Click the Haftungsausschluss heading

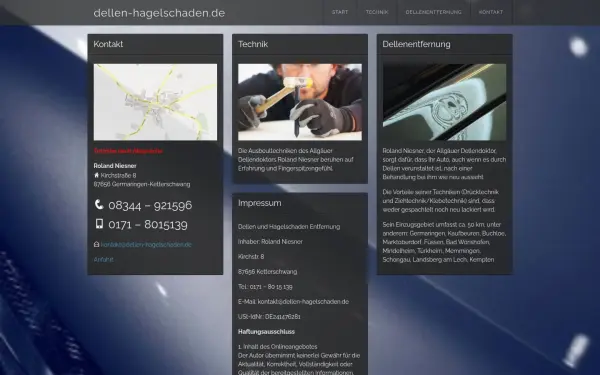point(266,332)
